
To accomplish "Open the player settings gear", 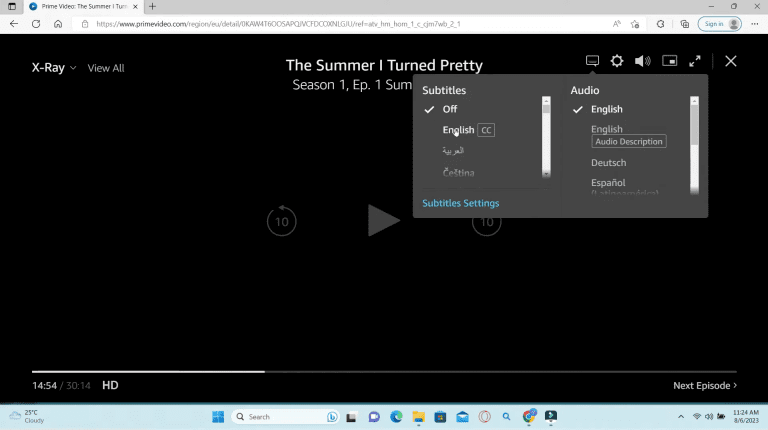I will [x=617, y=61].
